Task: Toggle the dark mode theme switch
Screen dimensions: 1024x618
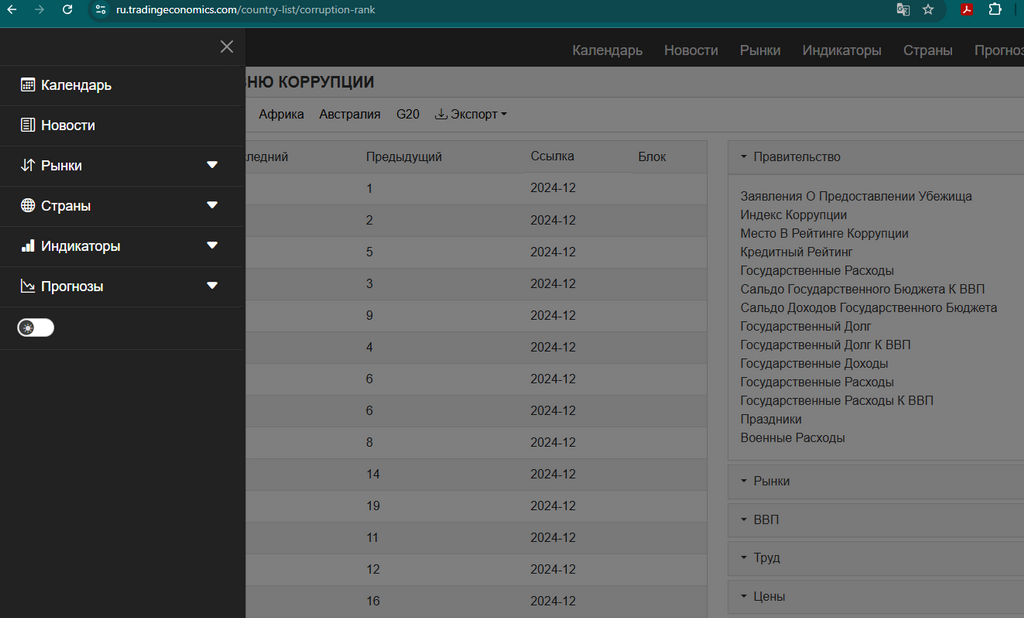Action: coord(36,327)
